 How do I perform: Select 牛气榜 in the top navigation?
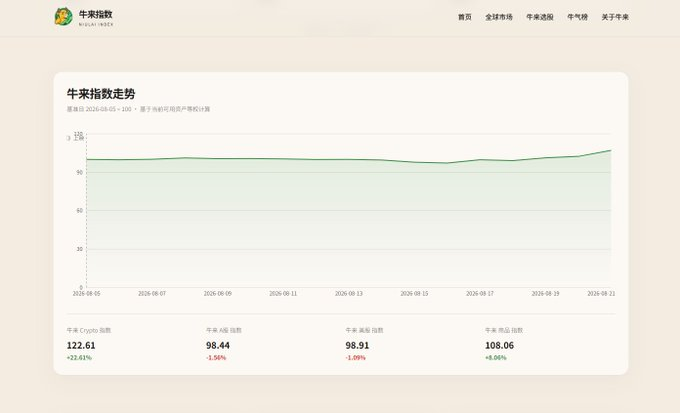(577, 17)
